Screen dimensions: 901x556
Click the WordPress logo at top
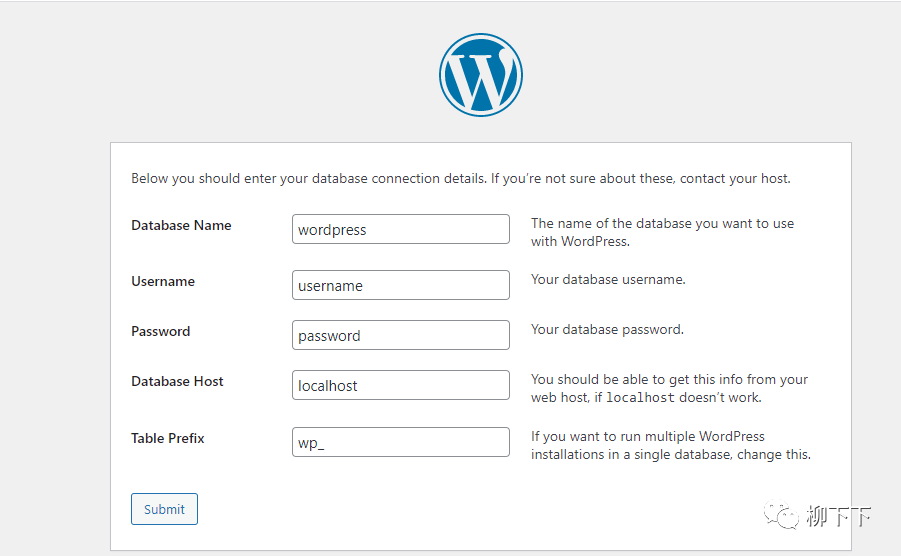pos(480,75)
